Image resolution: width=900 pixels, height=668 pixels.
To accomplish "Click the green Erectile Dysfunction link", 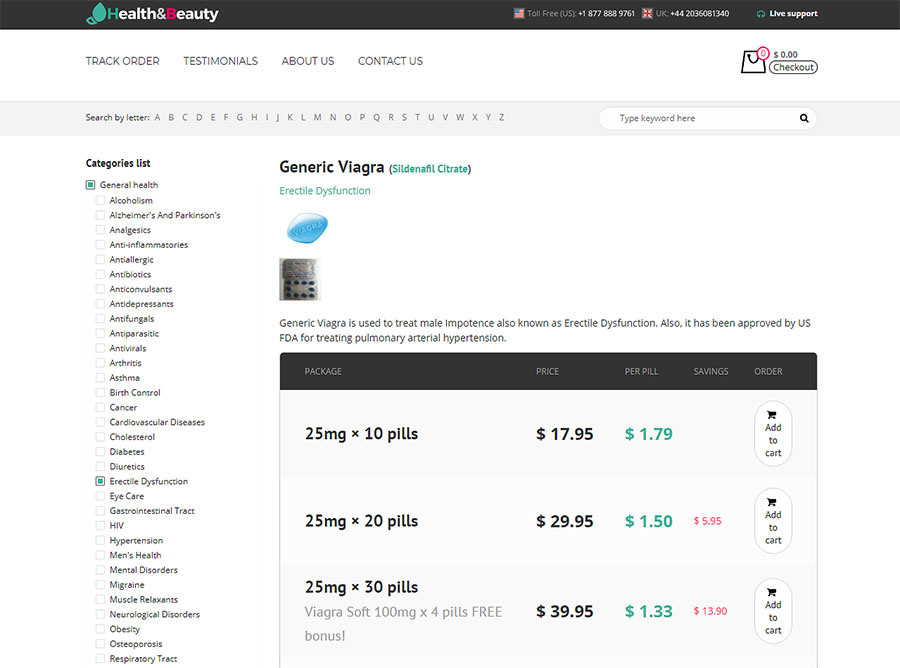I will tap(325, 191).
